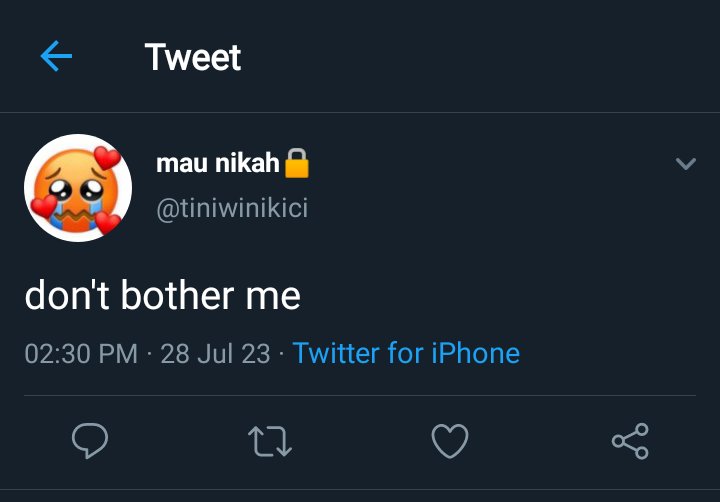The width and height of the screenshot is (720, 502).
Task: Expand tweet options with the chevron
Action: coord(686,164)
